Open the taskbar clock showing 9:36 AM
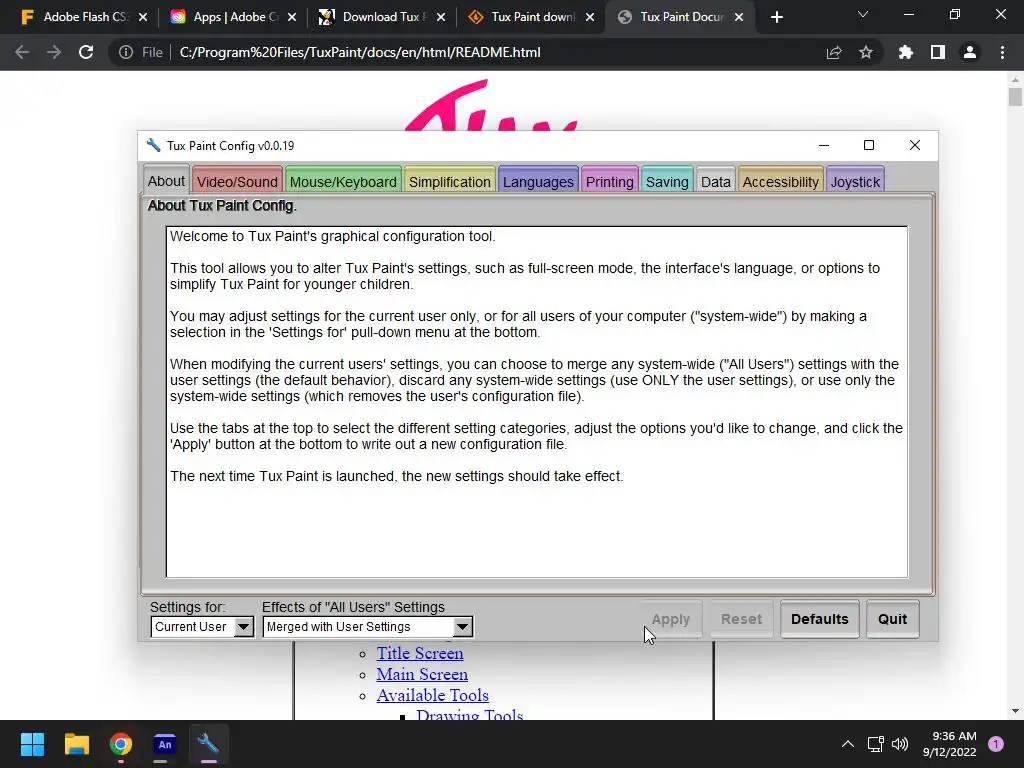This screenshot has height=768, width=1024. coord(950,744)
